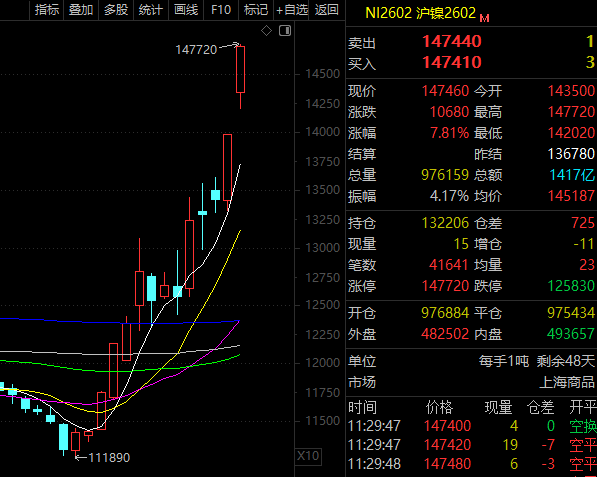Viewport: 597px width, 477px height.
Task: Open the 统计 statistics tool
Action: (150, 10)
